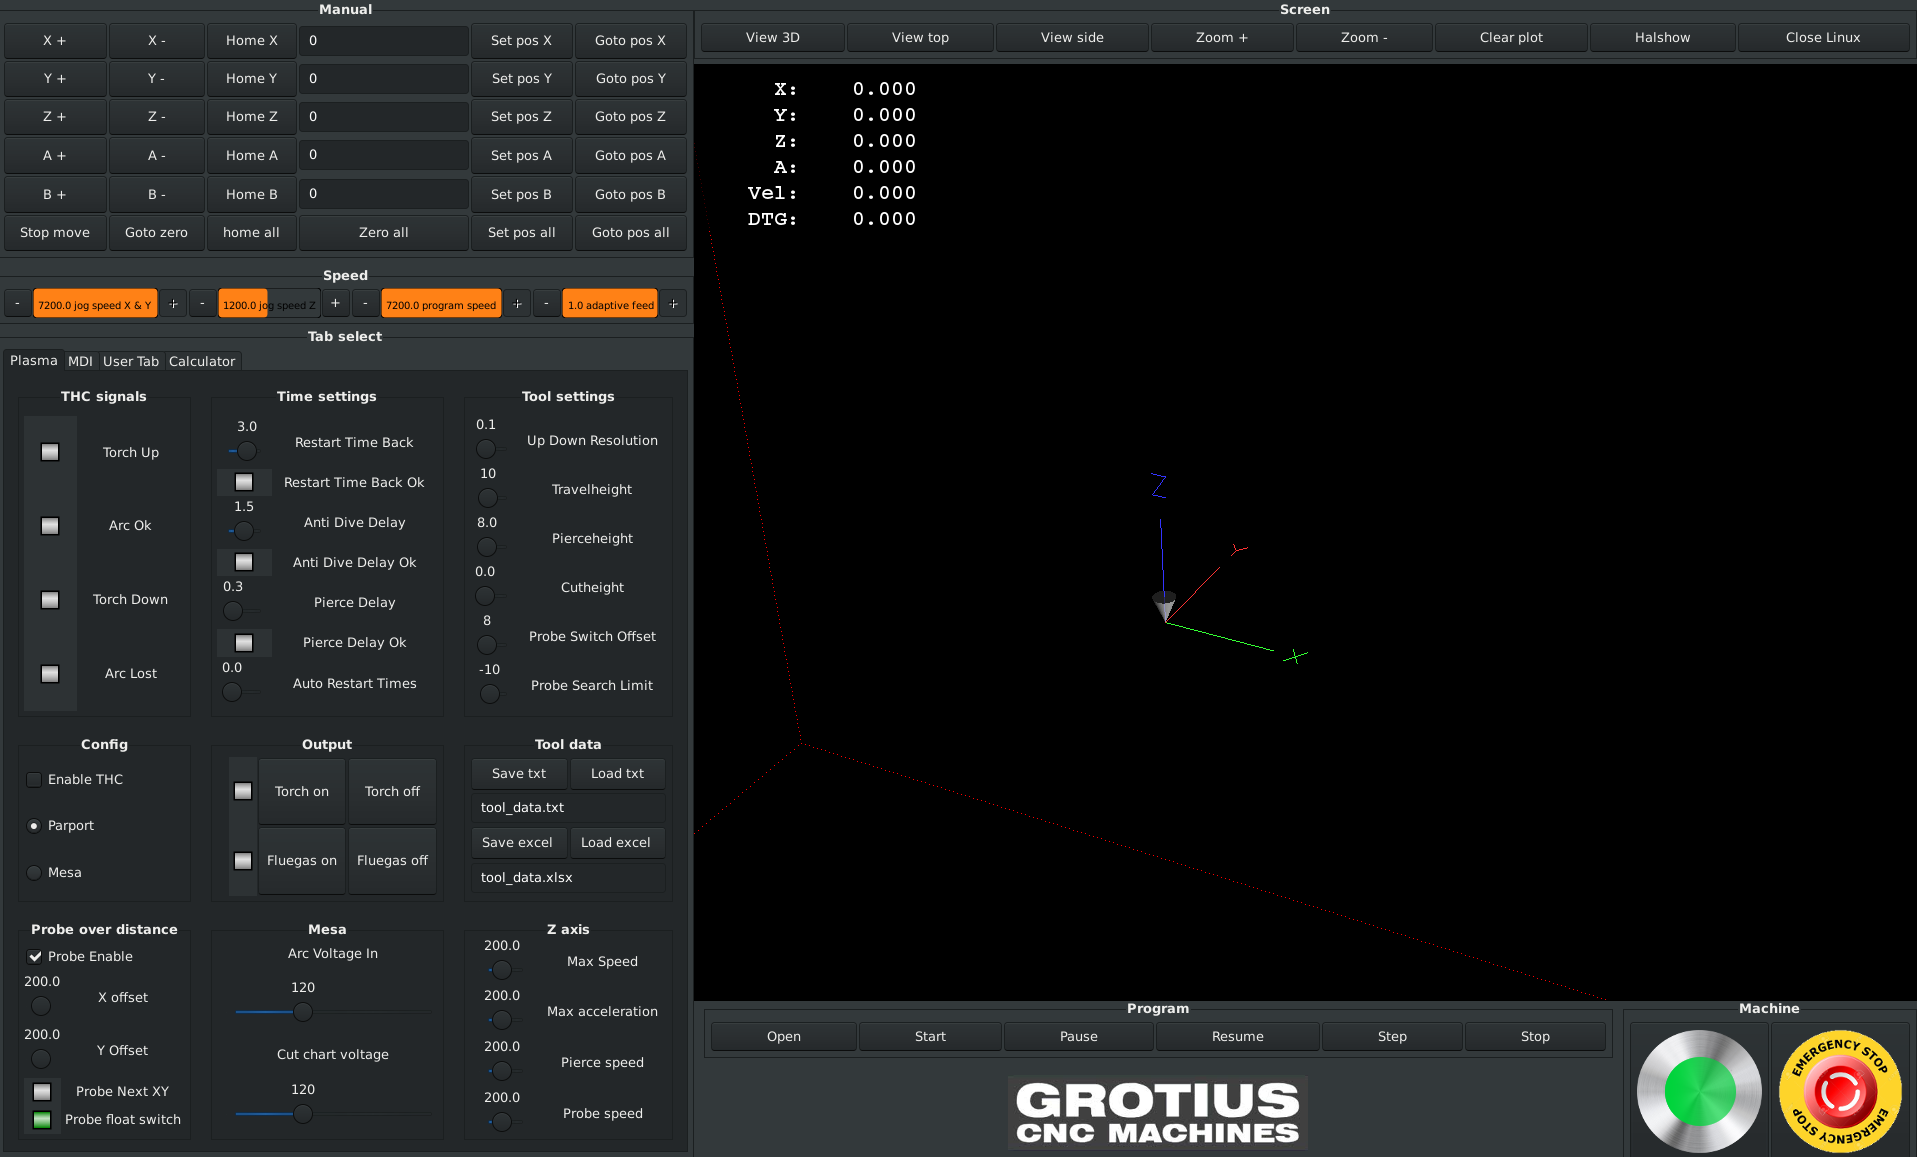
Task: Adjust the Z axis Max Speed dial
Action: (502, 970)
